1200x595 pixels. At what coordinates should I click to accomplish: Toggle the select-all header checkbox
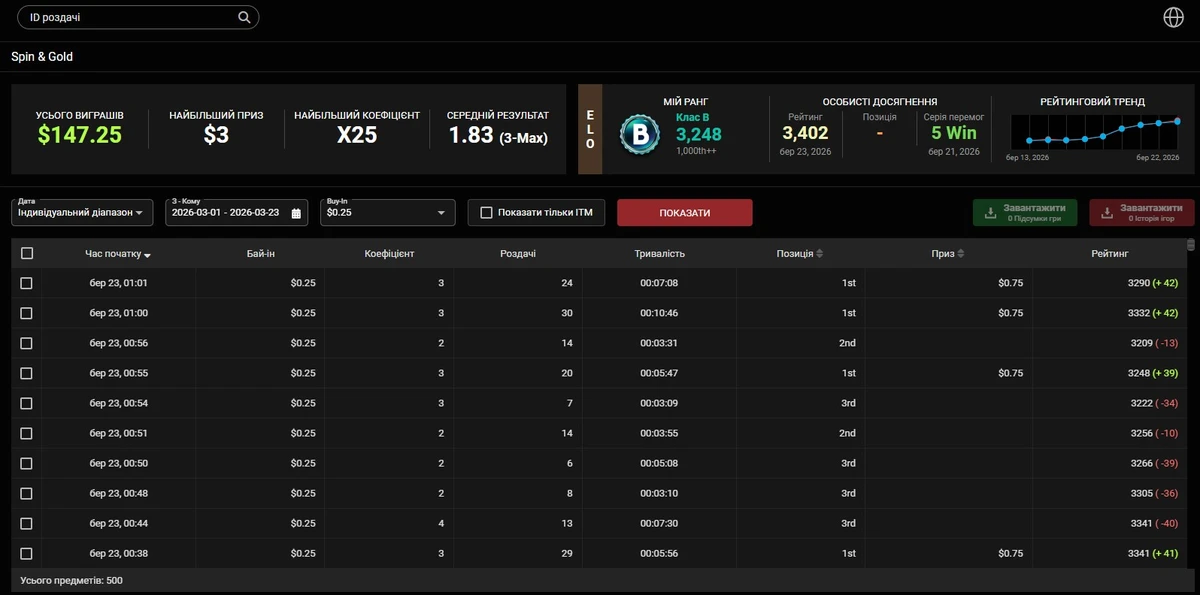click(x=27, y=254)
